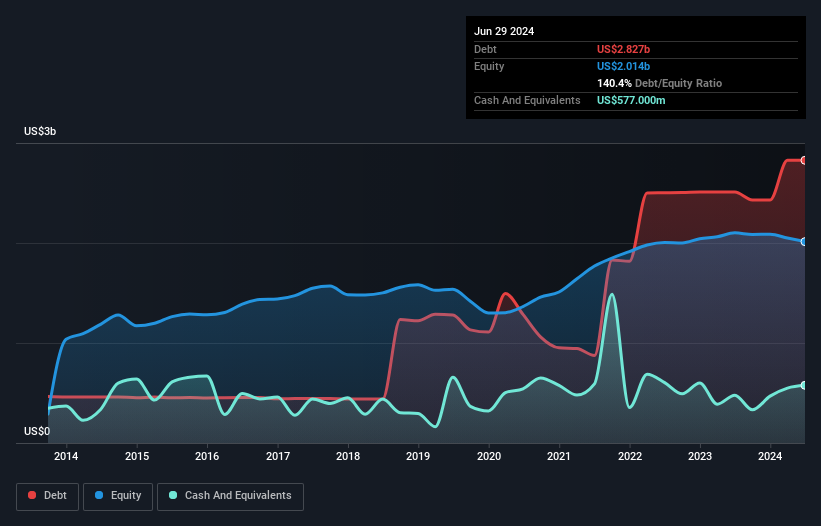The width and height of the screenshot is (821, 526).
Task: Select the 2018 x-axis label
Action: click(x=348, y=457)
